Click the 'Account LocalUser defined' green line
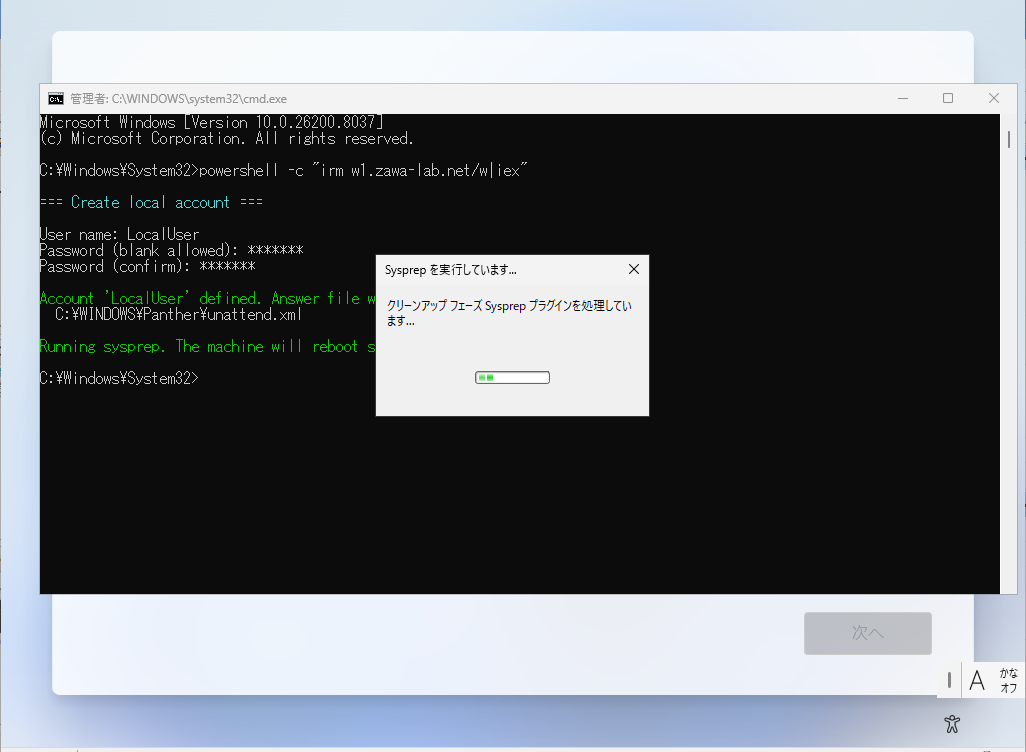 pos(207,298)
